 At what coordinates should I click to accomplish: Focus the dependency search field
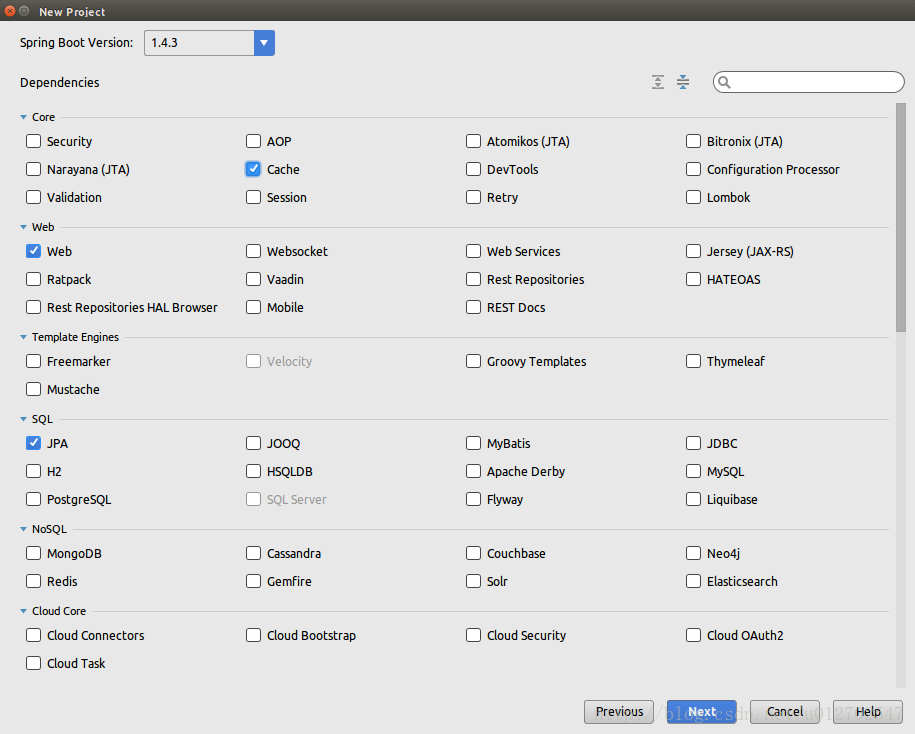pos(815,82)
